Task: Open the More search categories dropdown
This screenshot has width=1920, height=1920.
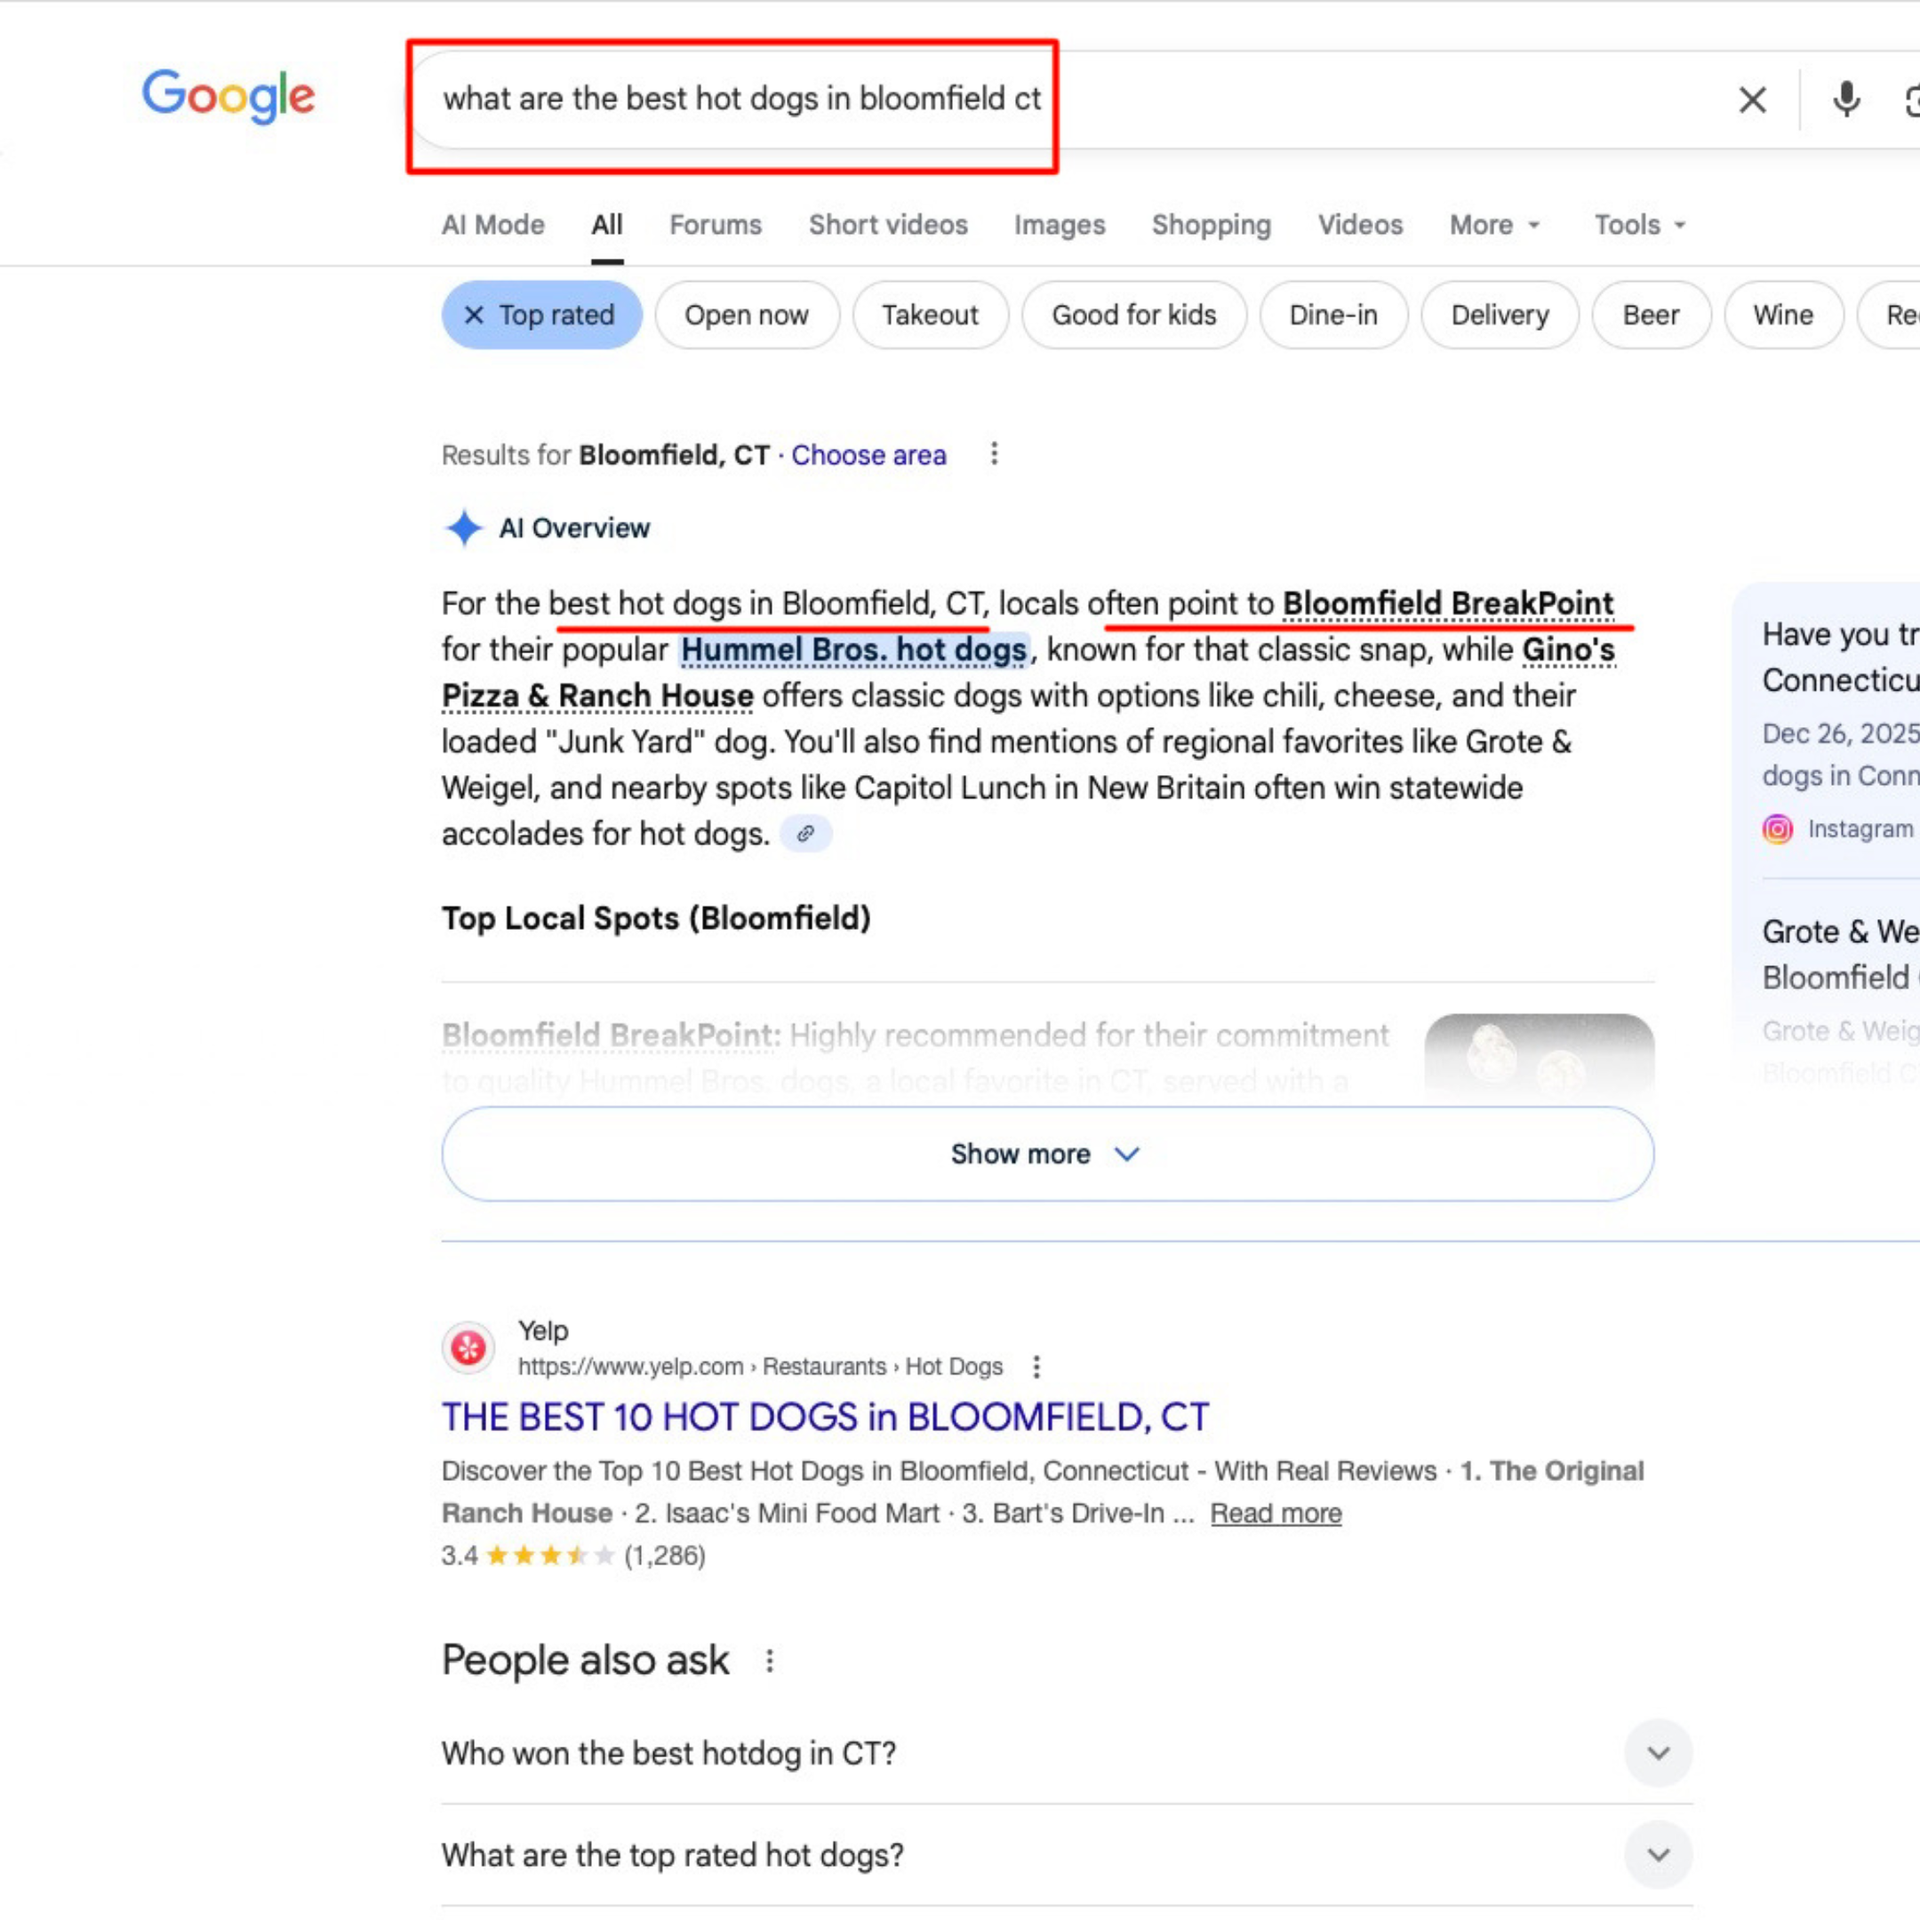Action: (1493, 225)
